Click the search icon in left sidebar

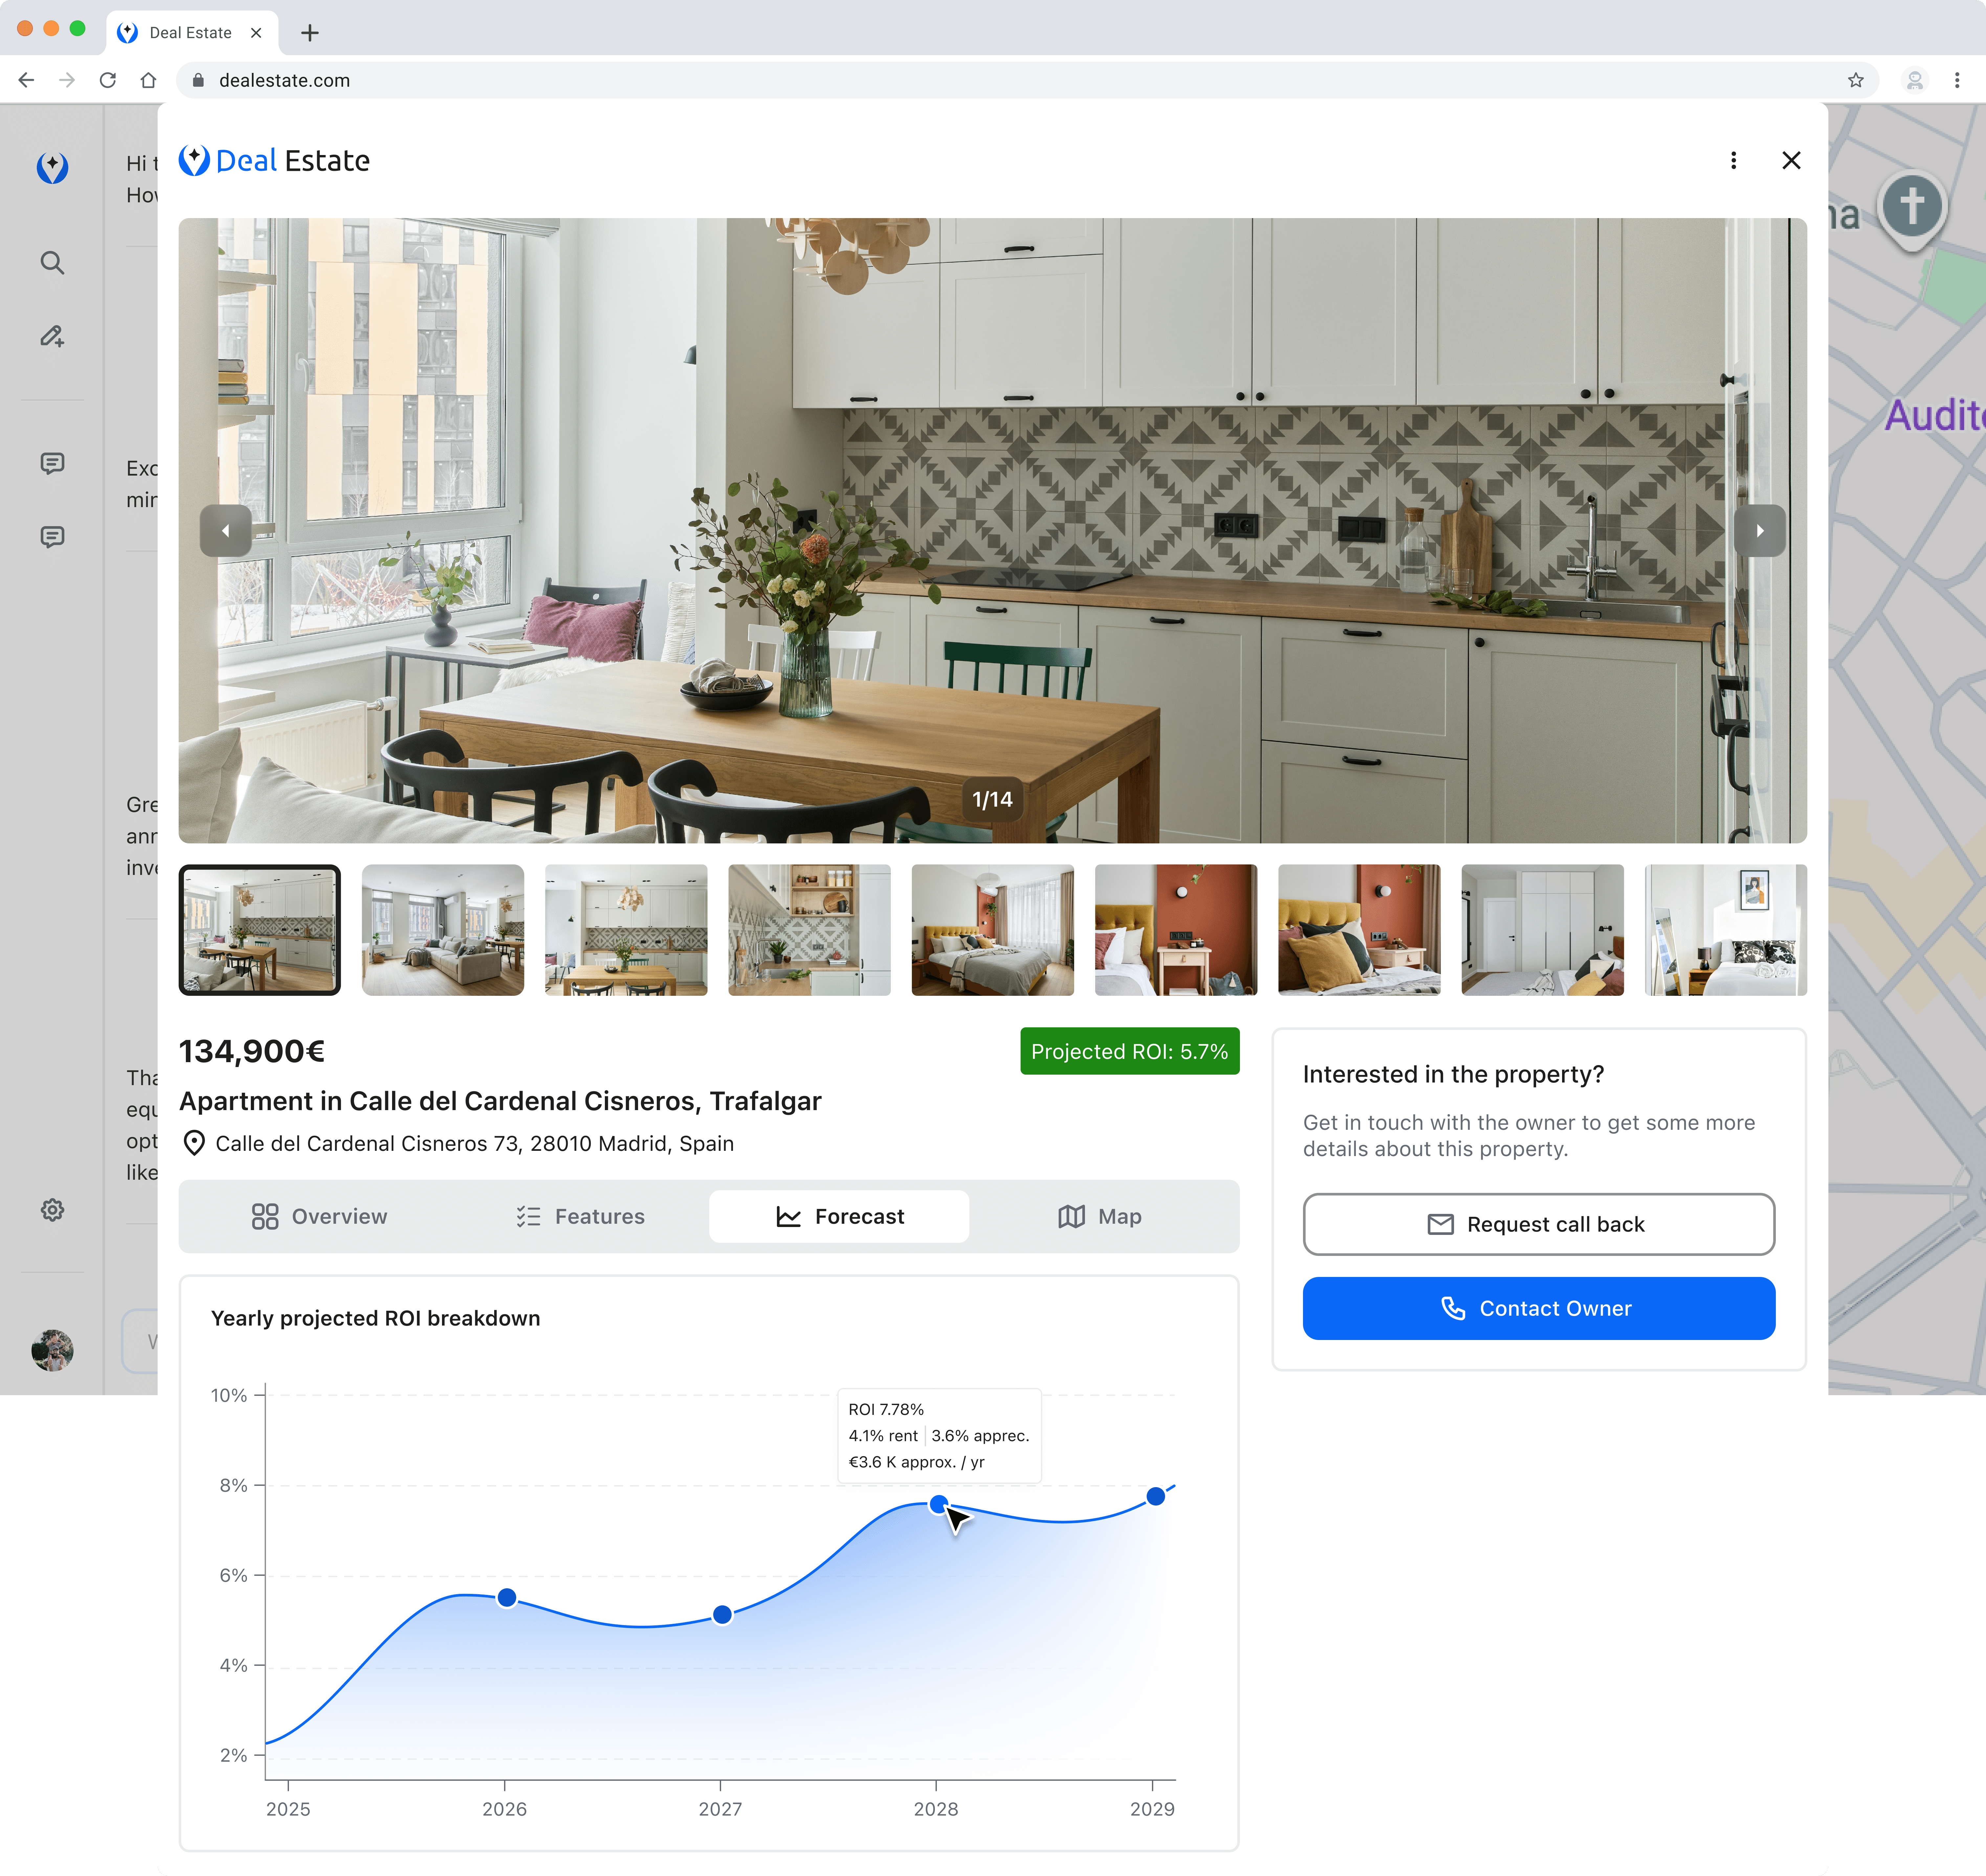52,263
